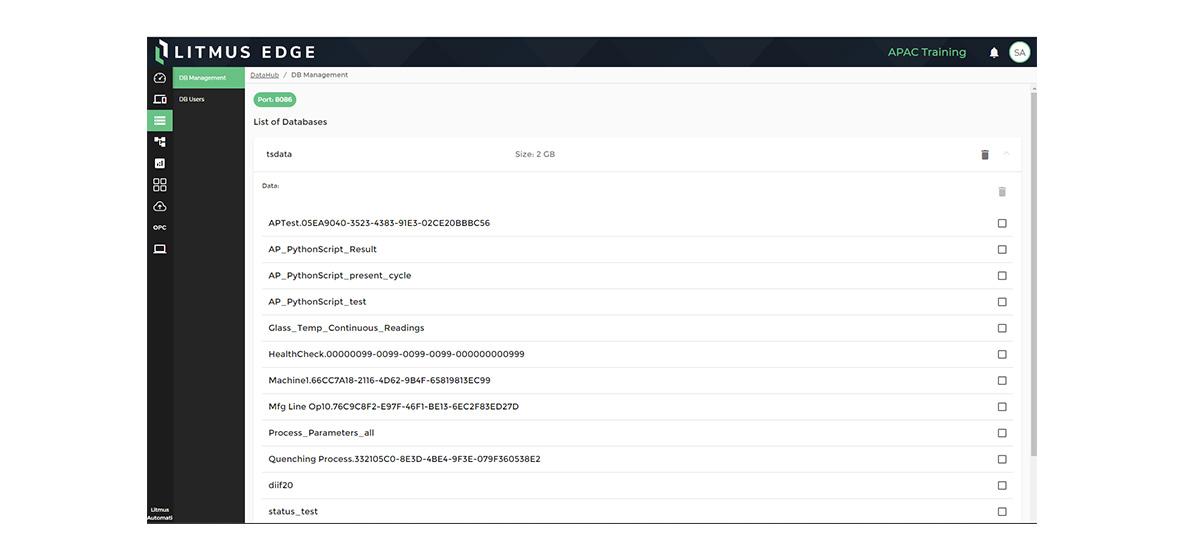Check the AP_PythonScript_Result checkbox

(x=1002, y=250)
